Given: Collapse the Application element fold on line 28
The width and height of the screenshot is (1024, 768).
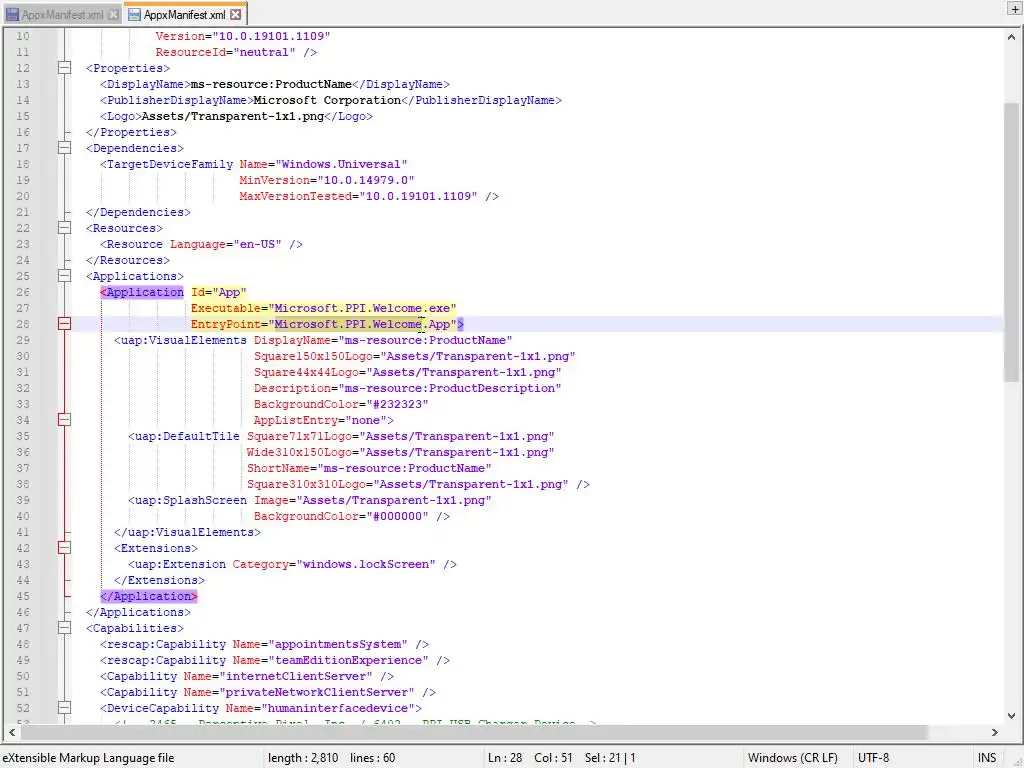Looking at the screenshot, I should (64, 324).
